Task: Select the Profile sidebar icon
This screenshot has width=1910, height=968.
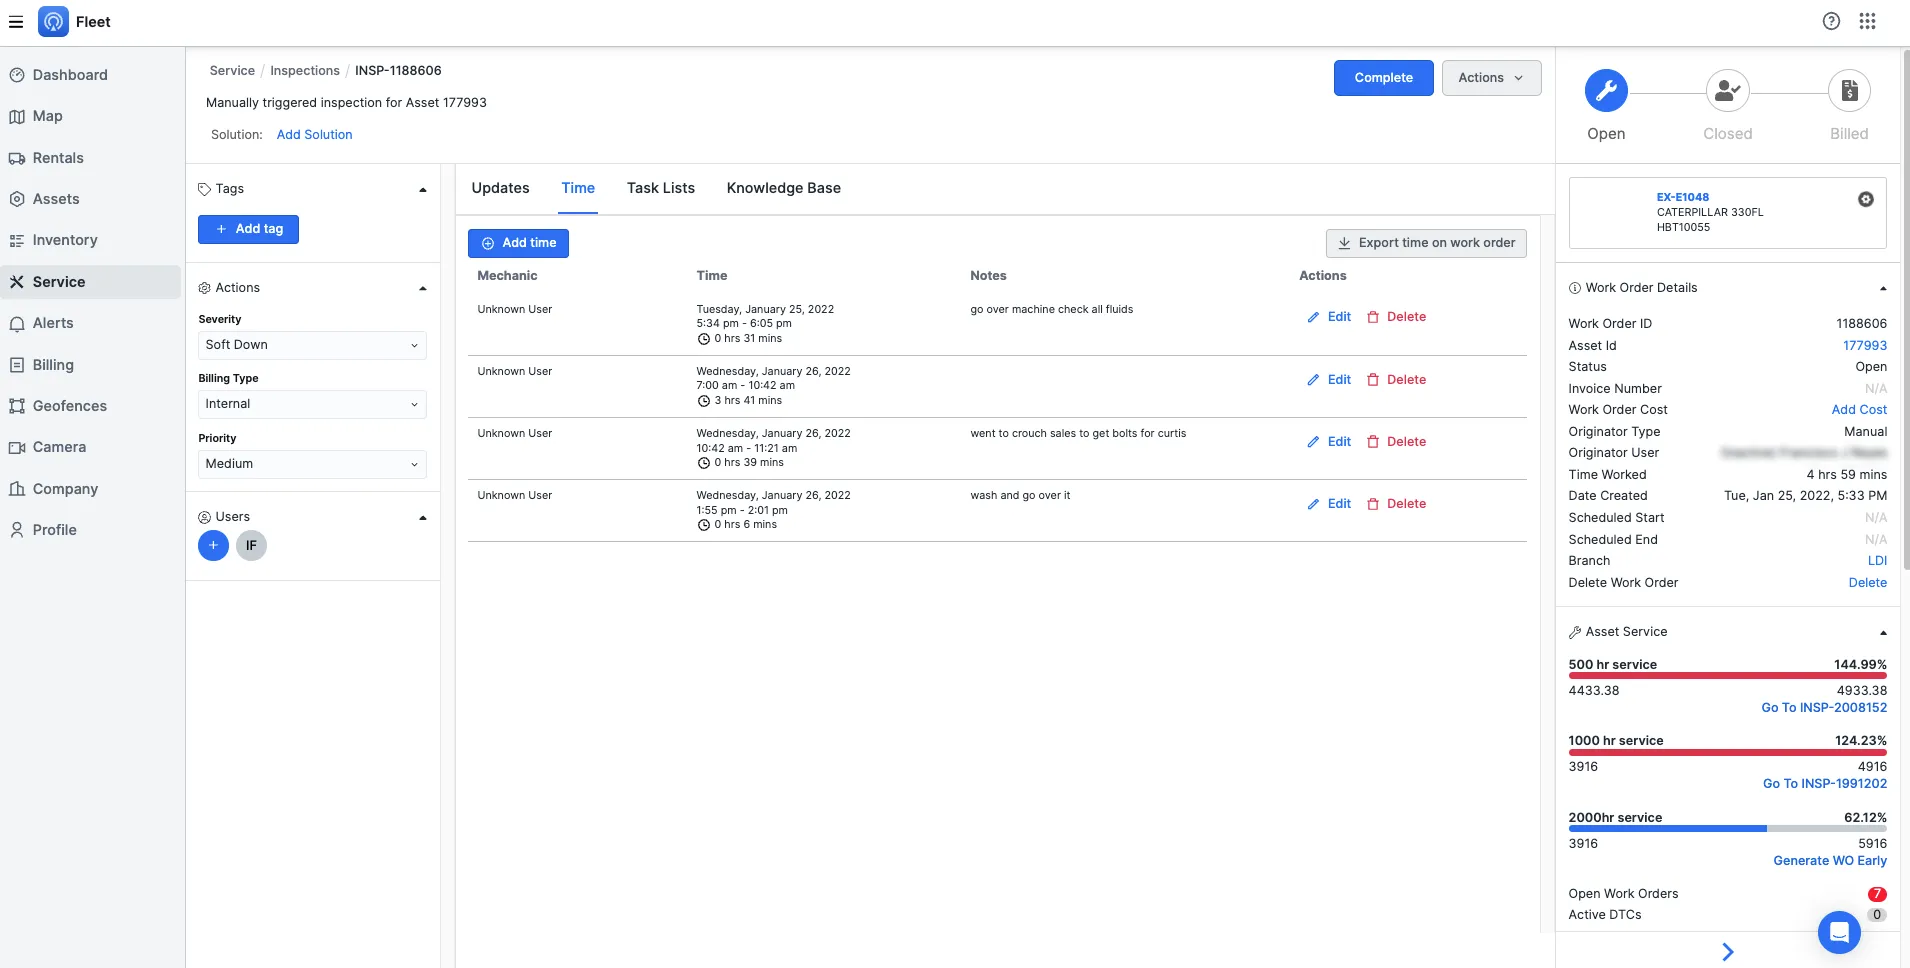Action: click(17, 530)
